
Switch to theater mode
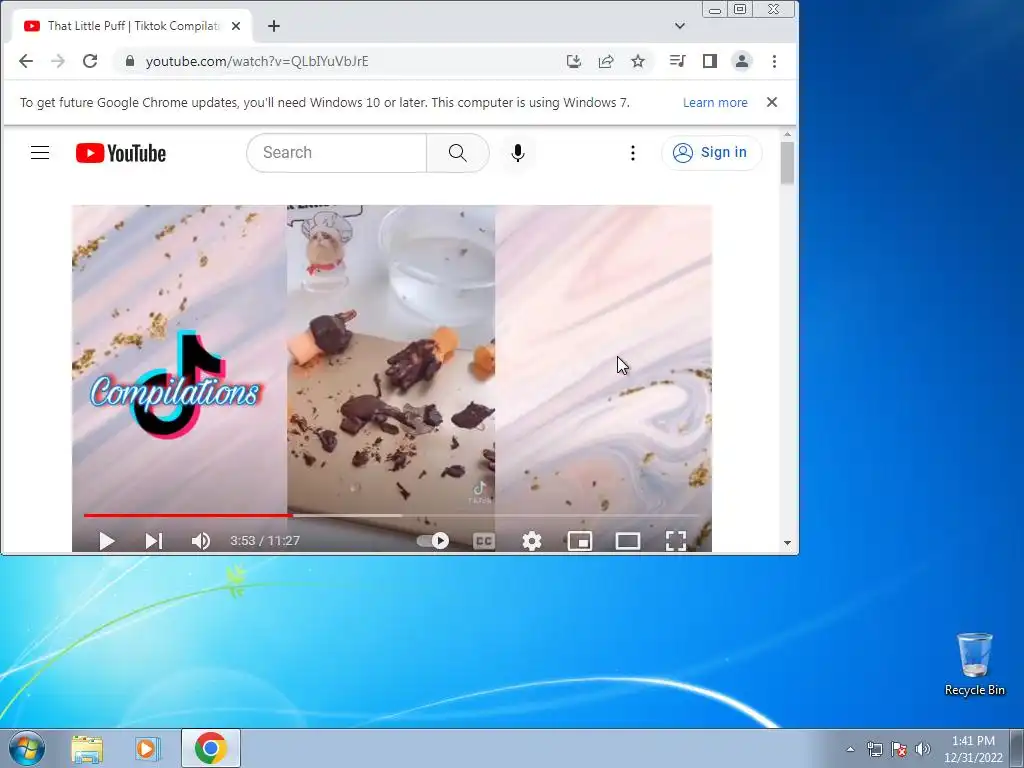pyautogui.click(x=628, y=541)
